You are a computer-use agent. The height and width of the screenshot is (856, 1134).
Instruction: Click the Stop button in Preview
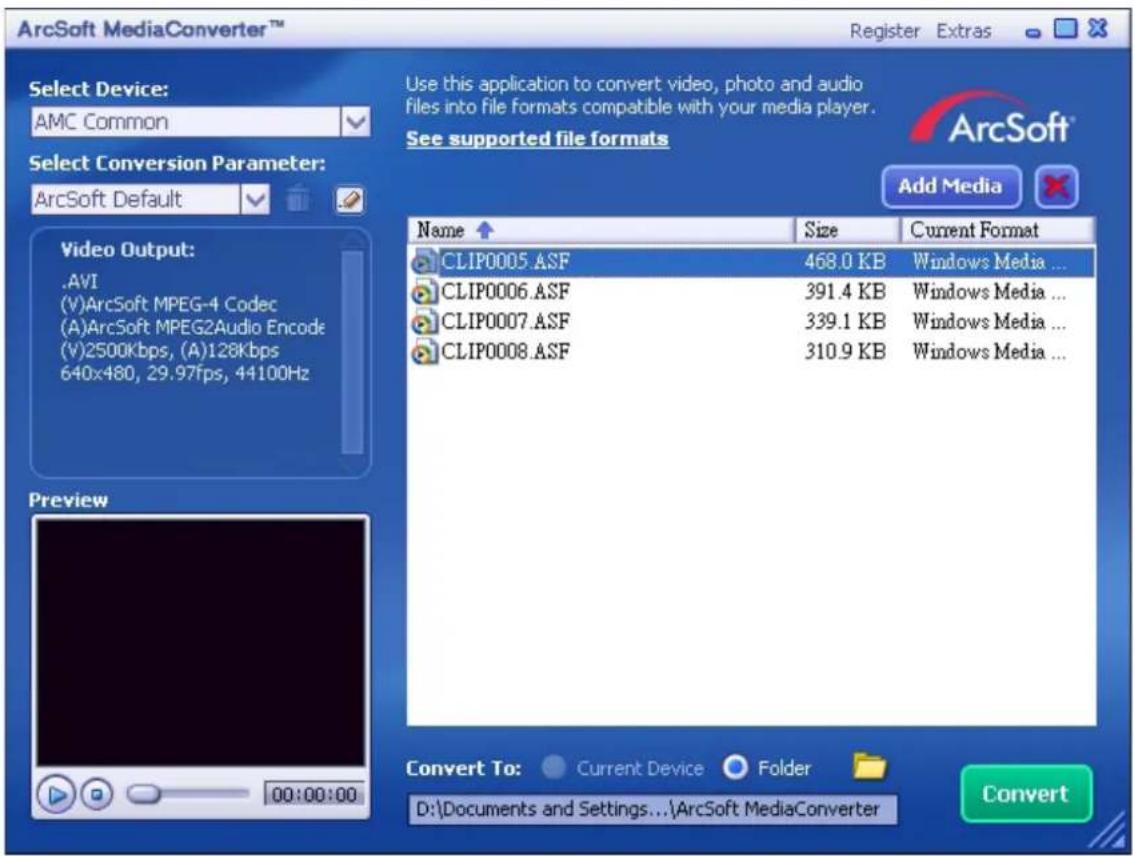[x=96, y=795]
